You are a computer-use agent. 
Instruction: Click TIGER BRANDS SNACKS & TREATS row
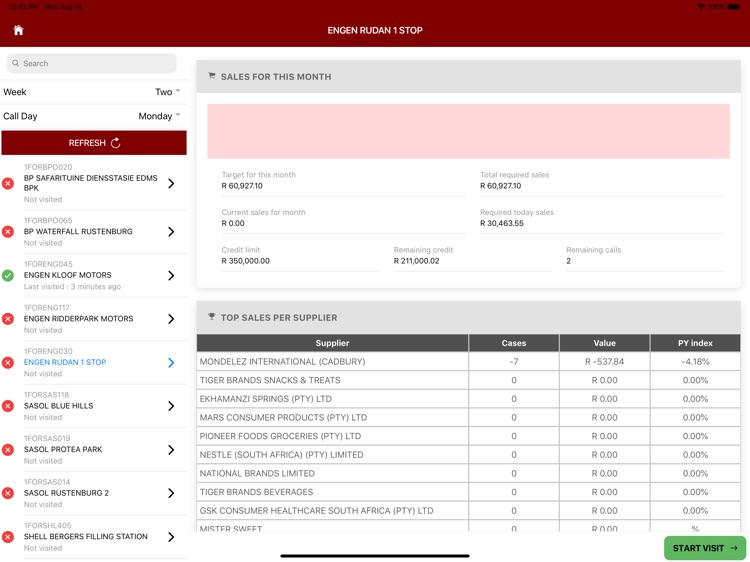pyautogui.click(x=468, y=380)
